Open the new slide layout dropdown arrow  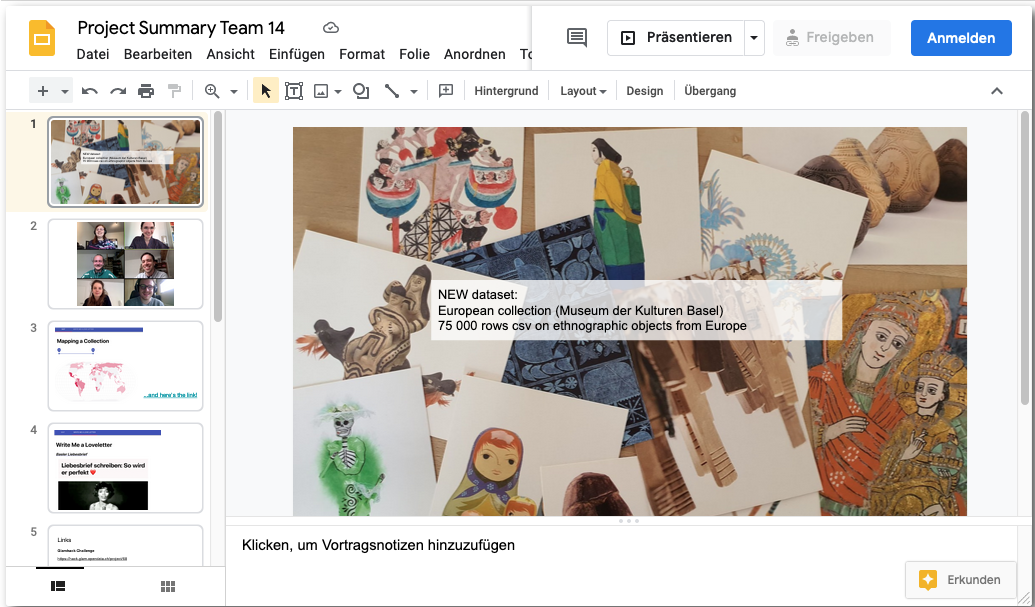(65, 91)
